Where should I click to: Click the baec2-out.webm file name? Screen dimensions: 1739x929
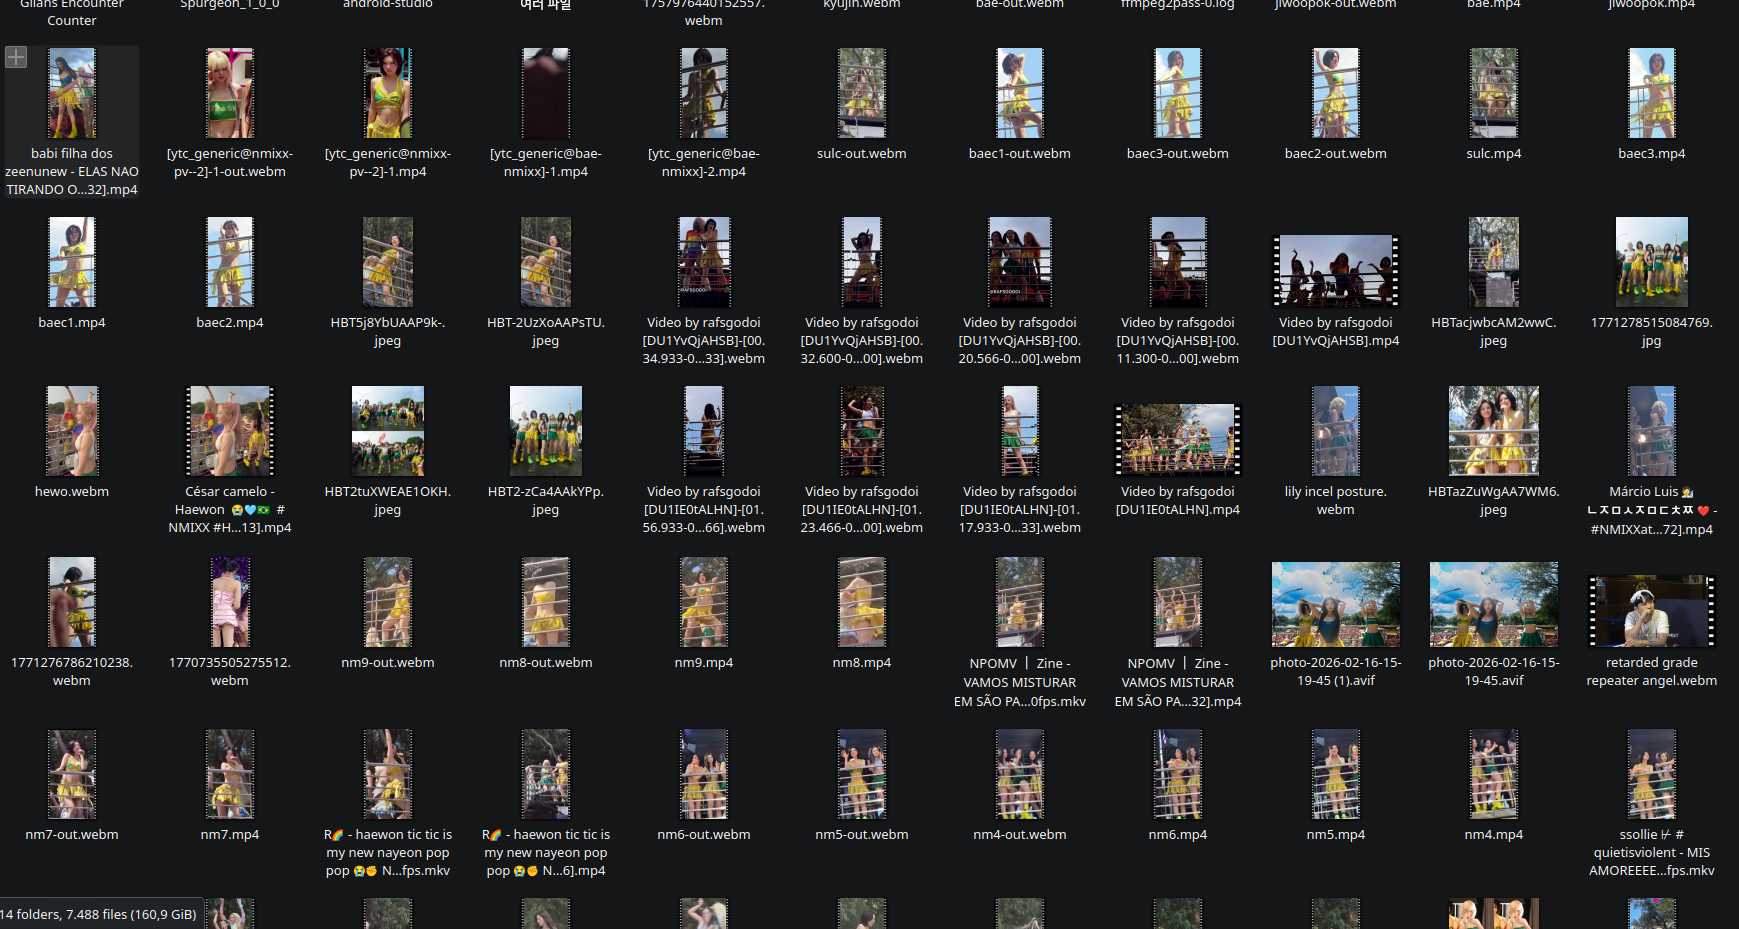(x=1336, y=154)
